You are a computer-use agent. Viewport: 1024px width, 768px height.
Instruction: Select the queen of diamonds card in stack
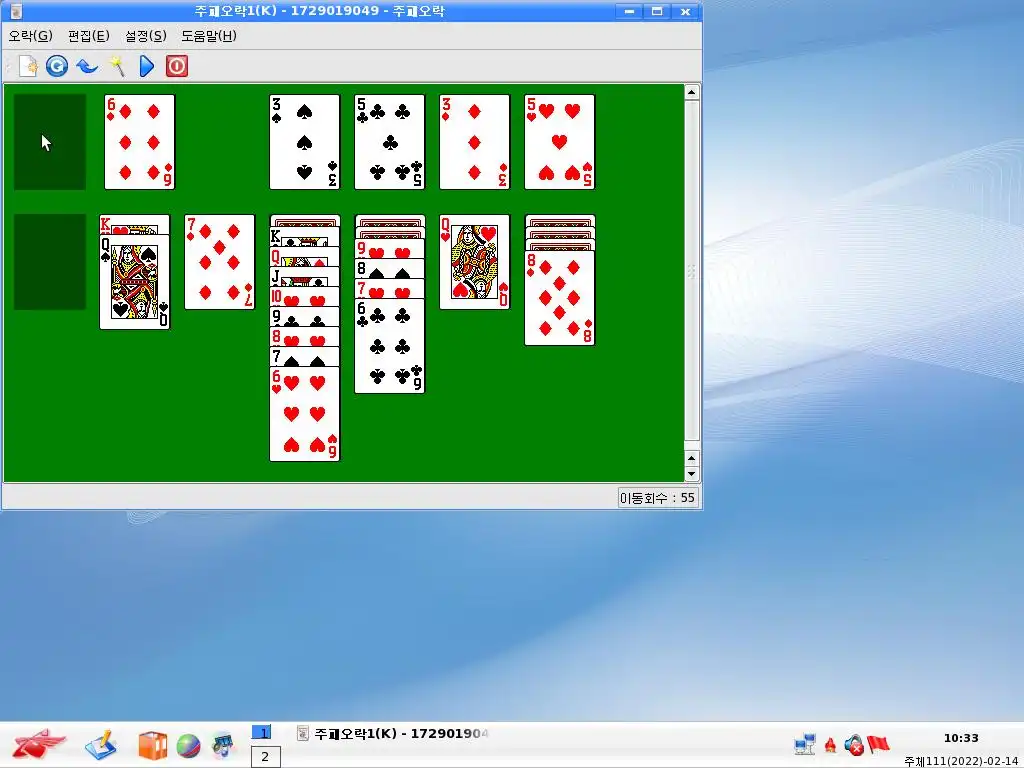click(x=305, y=257)
